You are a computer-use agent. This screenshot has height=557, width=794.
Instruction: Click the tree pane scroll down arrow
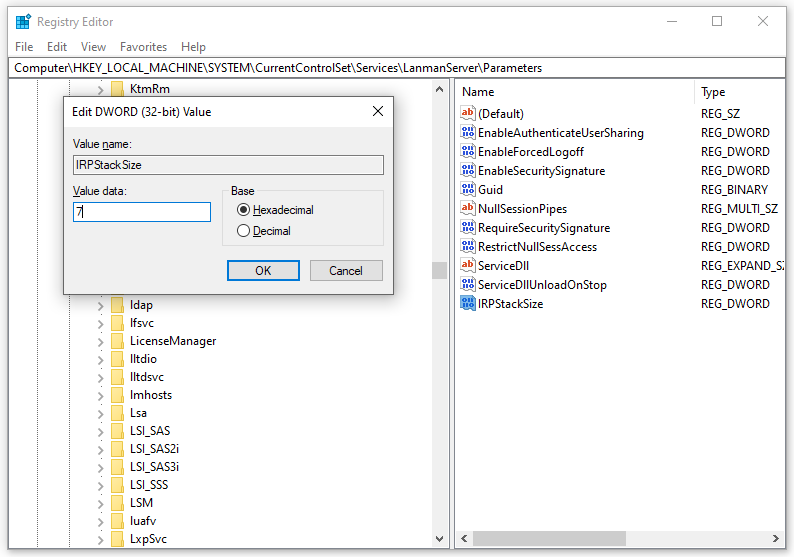(439, 538)
